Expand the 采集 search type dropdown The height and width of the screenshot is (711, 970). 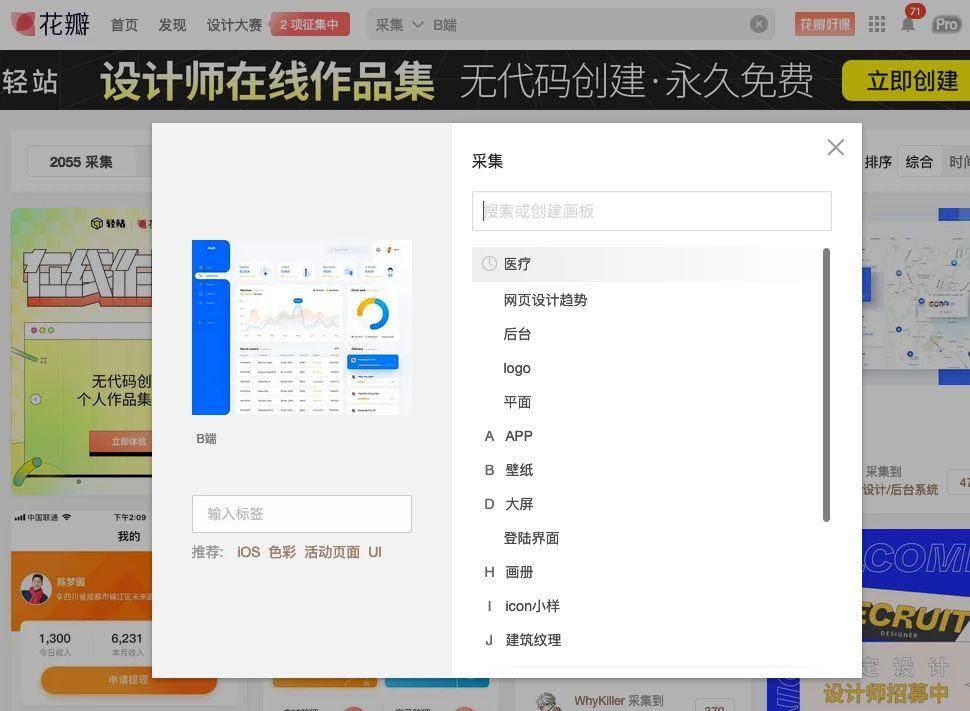pyautogui.click(x=399, y=25)
